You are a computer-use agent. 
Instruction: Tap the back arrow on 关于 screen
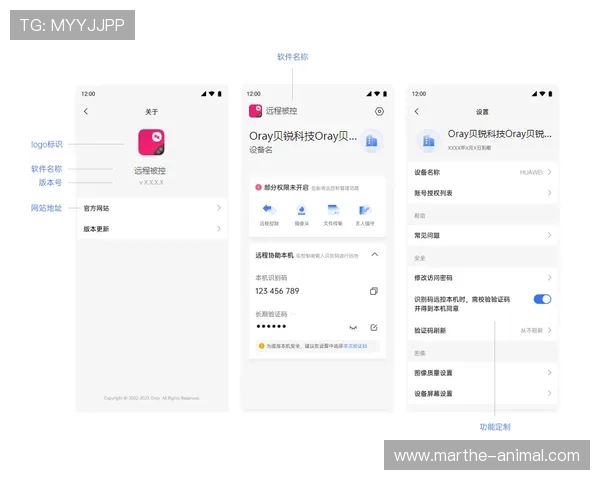tap(86, 111)
